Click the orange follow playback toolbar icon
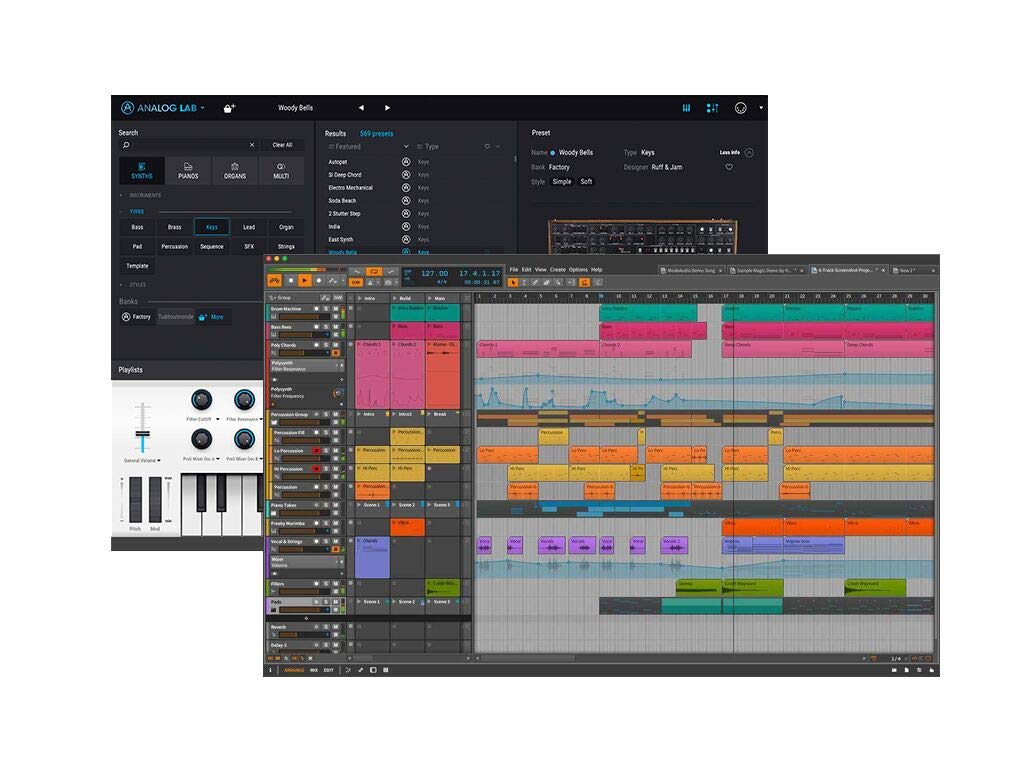This screenshot has height=768, width=1024. [584, 282]
